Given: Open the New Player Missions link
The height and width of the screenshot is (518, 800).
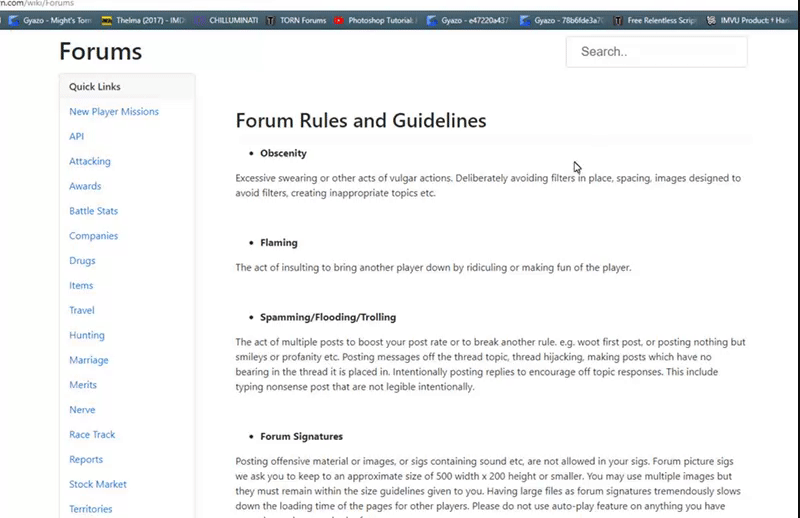Looking at the screenshot, I should [114, 111].
